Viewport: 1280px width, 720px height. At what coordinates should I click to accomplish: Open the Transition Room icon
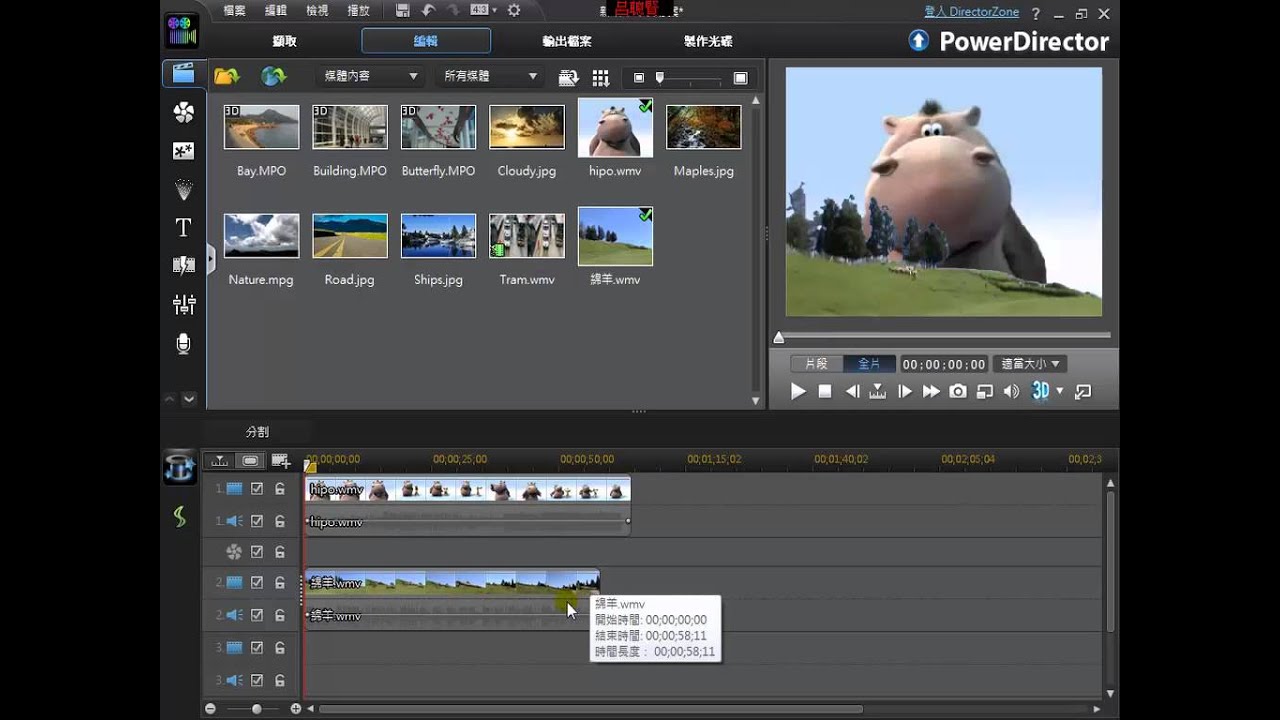183,265
